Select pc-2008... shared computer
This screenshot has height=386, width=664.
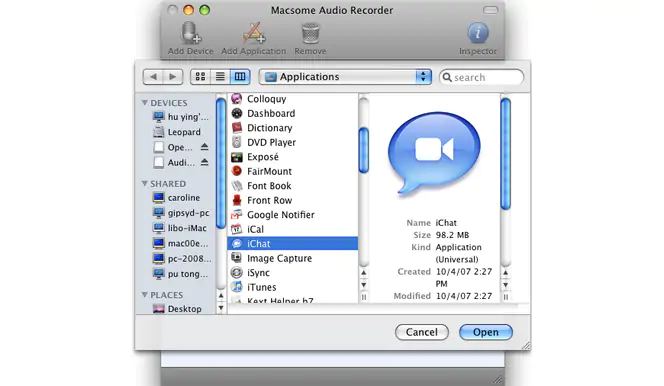(182, 259)
